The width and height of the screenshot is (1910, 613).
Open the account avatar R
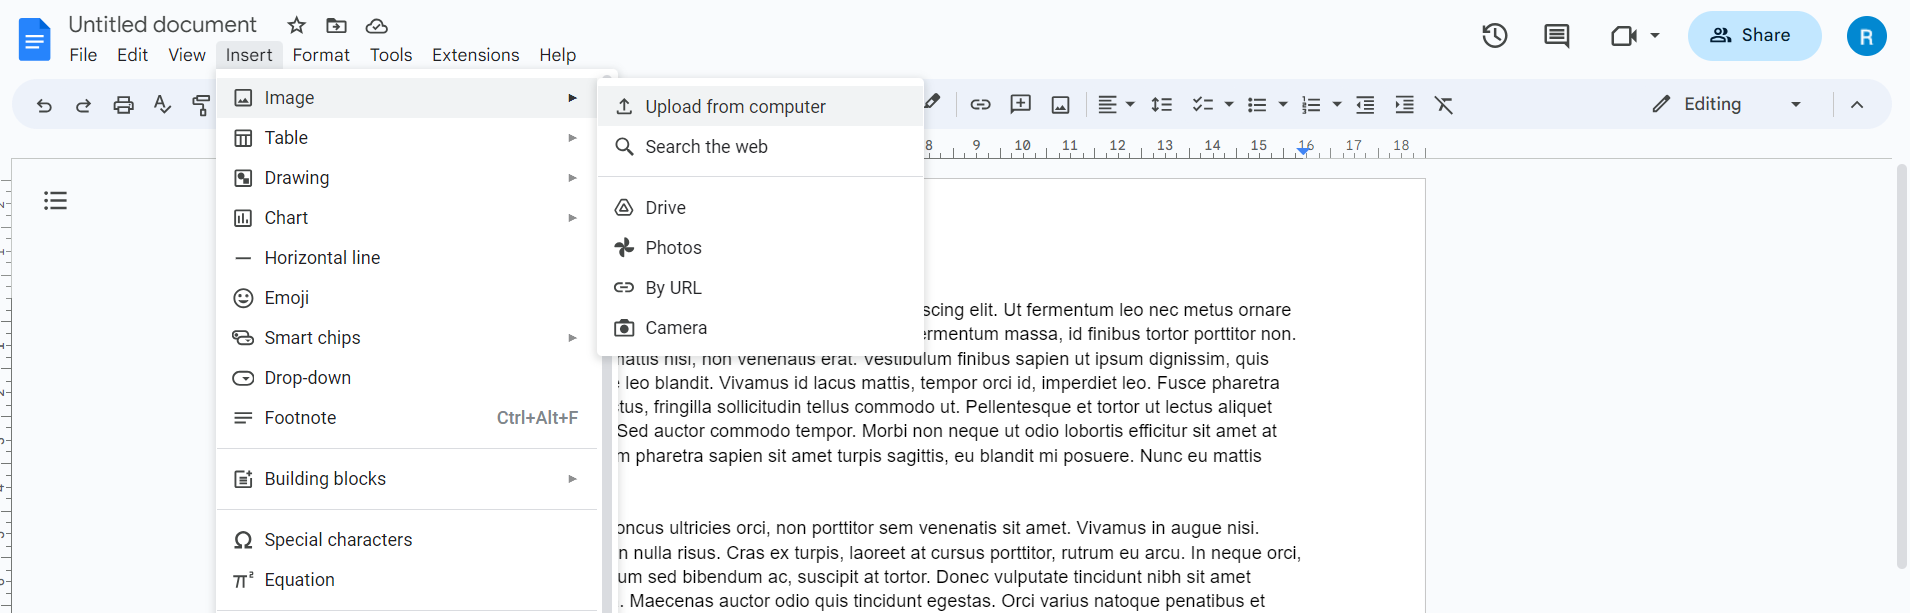click(x=1867, y=36)
